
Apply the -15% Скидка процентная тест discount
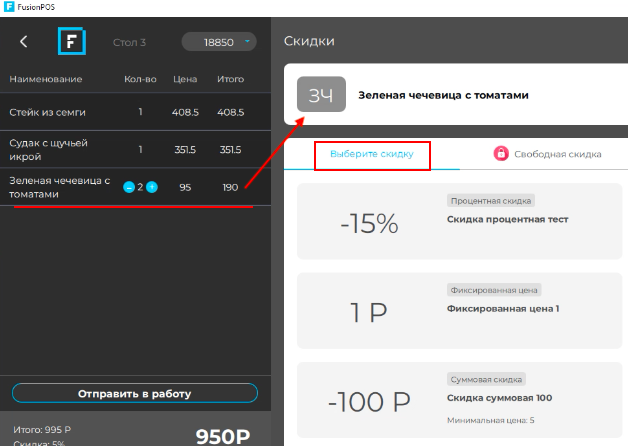tap(459, 221)
